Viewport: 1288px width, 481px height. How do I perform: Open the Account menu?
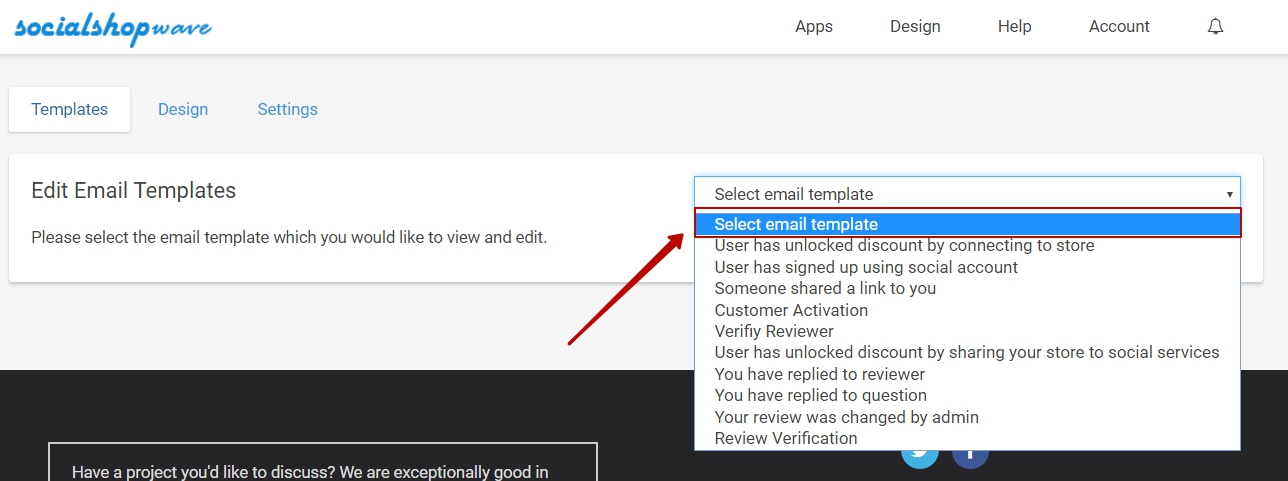point(1119,27)
